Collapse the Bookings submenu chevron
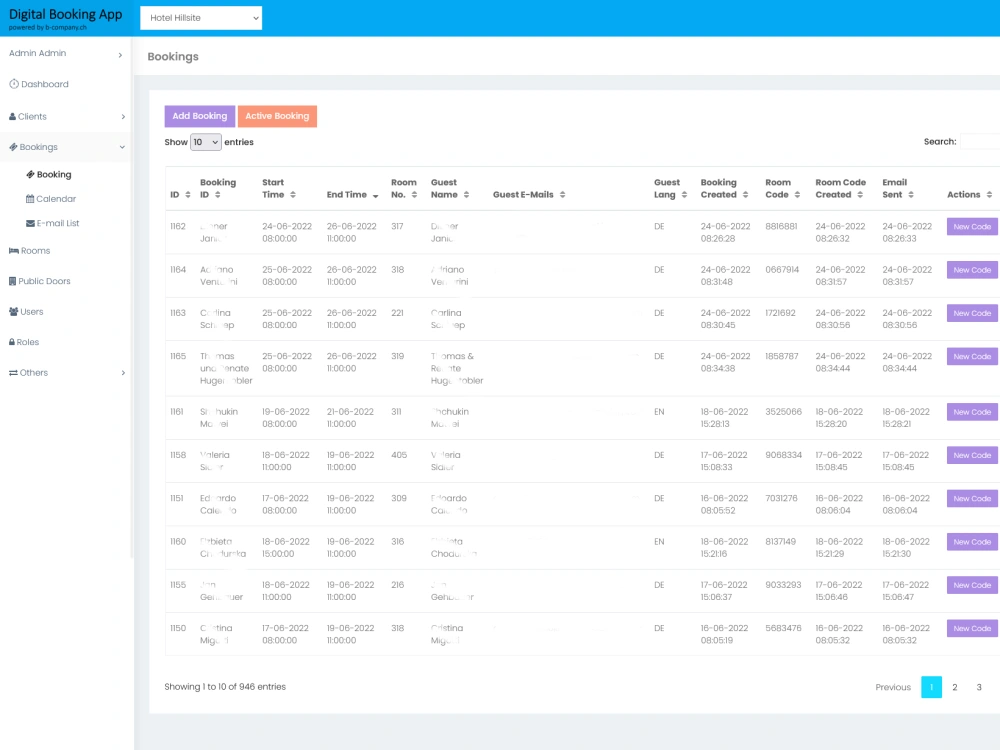 tap(122, 147)
